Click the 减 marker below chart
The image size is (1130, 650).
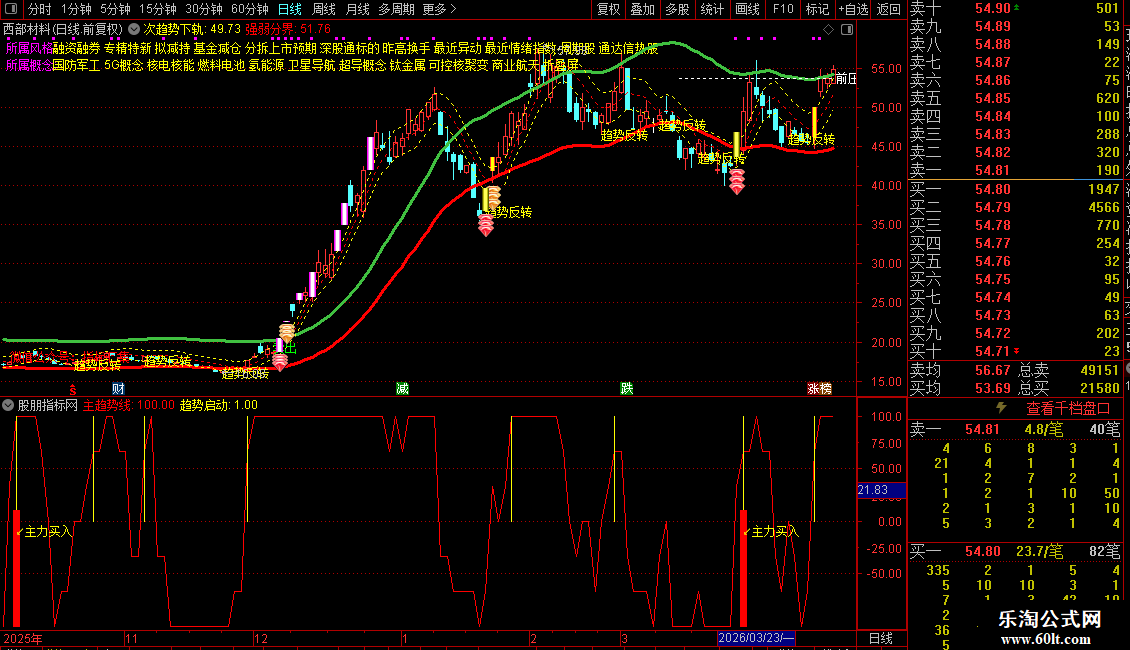coord(402,389)
